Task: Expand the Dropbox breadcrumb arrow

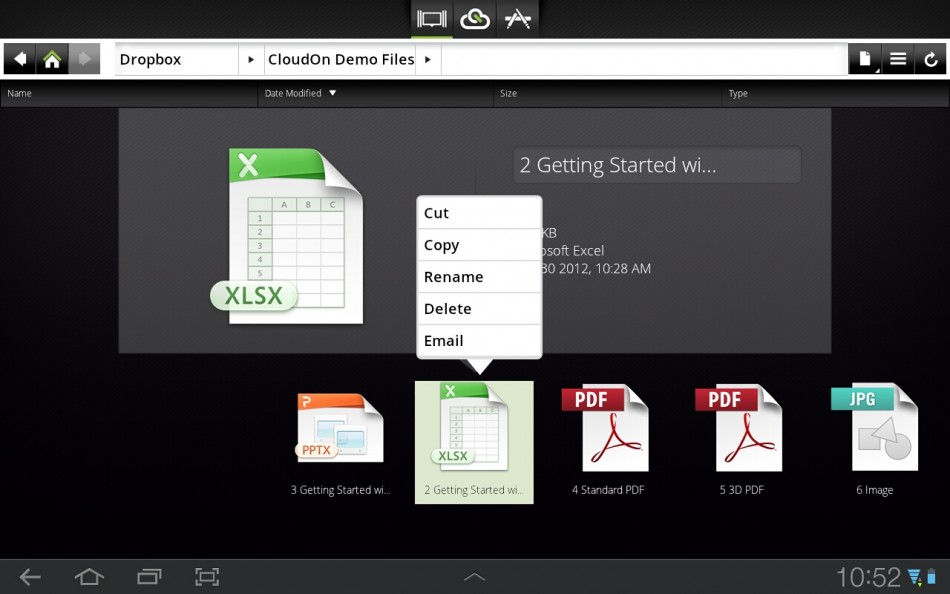Action: click(x=250, y=59)
